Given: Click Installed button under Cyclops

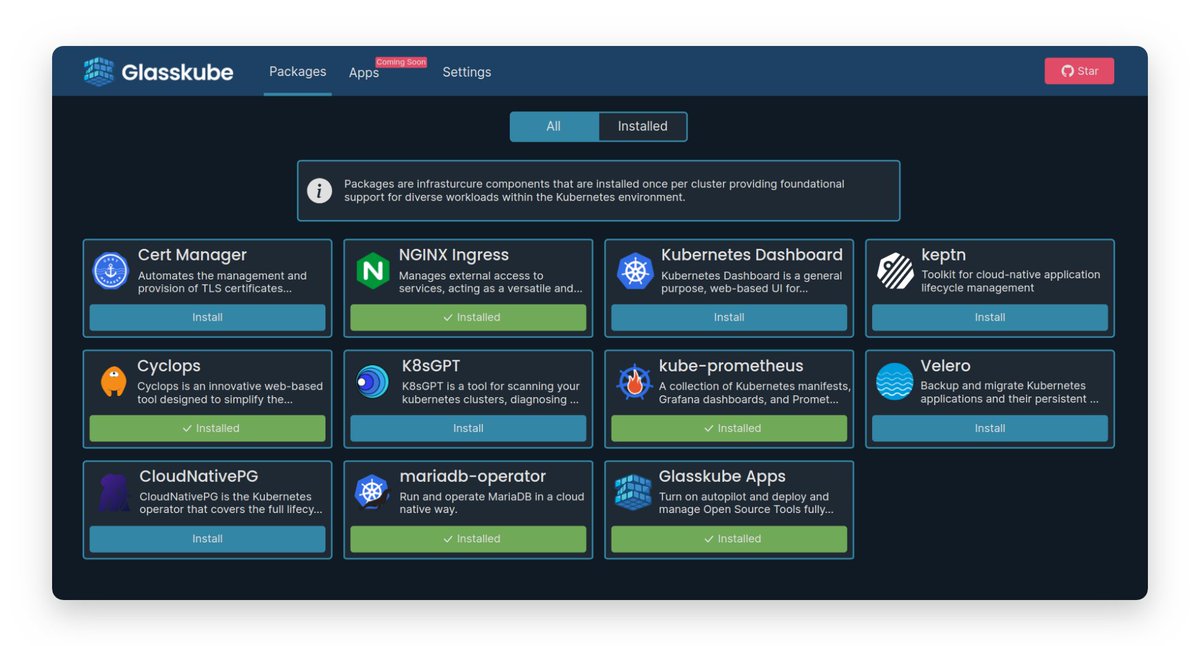Looking at the screenshot, I should [x=207, y=428].
